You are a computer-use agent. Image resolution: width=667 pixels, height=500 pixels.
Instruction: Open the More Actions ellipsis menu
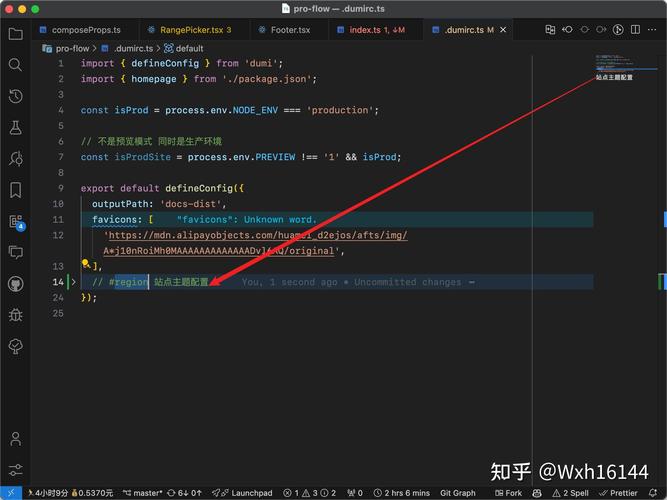(x=652, y=30)
